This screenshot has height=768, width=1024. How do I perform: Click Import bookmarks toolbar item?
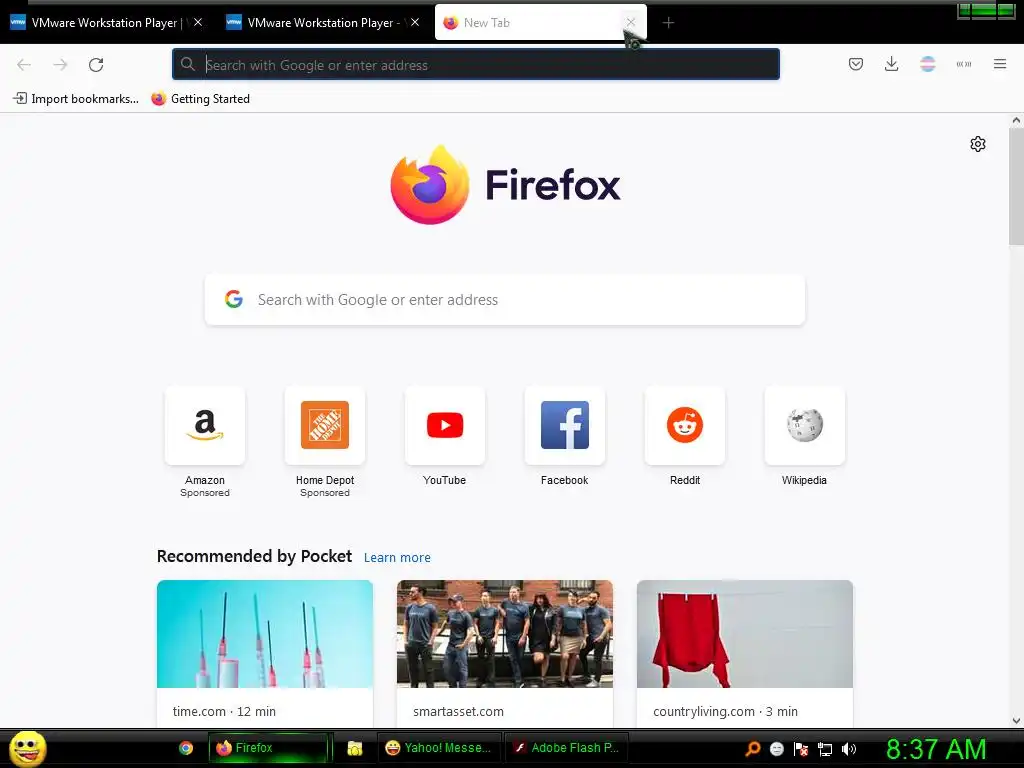pos(76,99)
